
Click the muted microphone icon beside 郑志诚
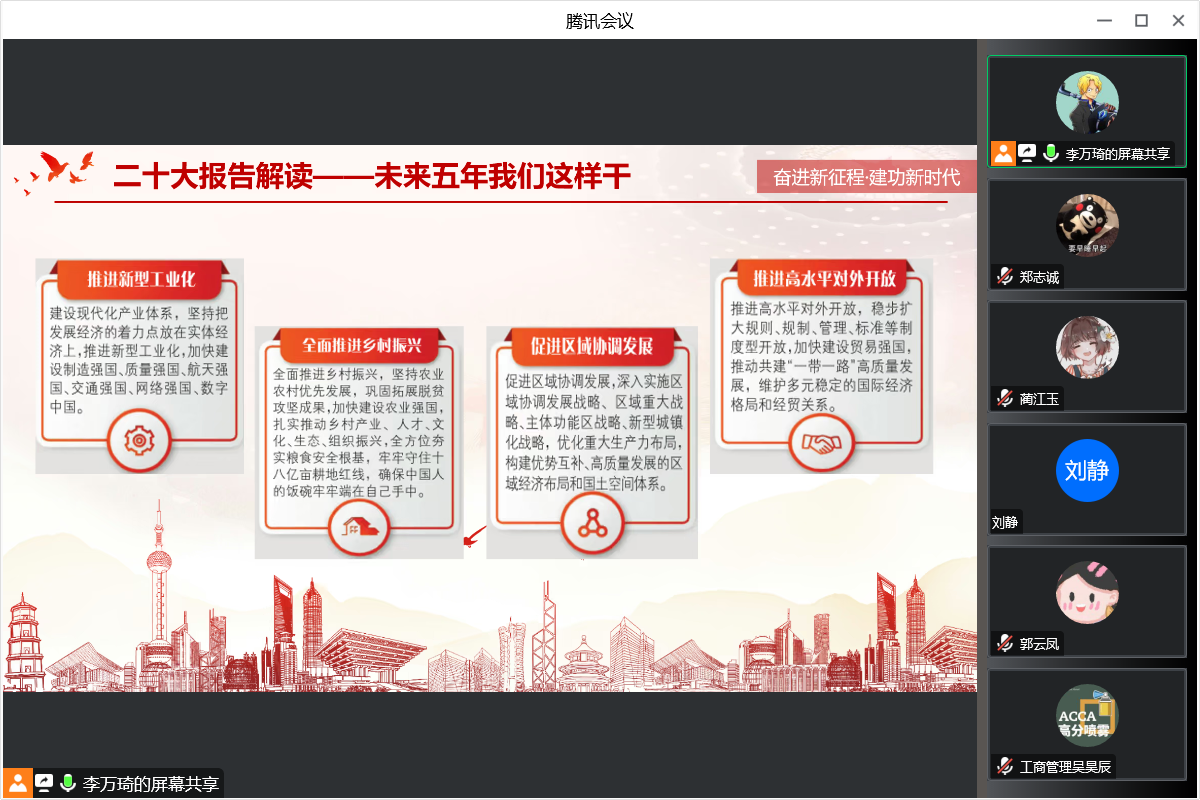tap(1005, 277)
